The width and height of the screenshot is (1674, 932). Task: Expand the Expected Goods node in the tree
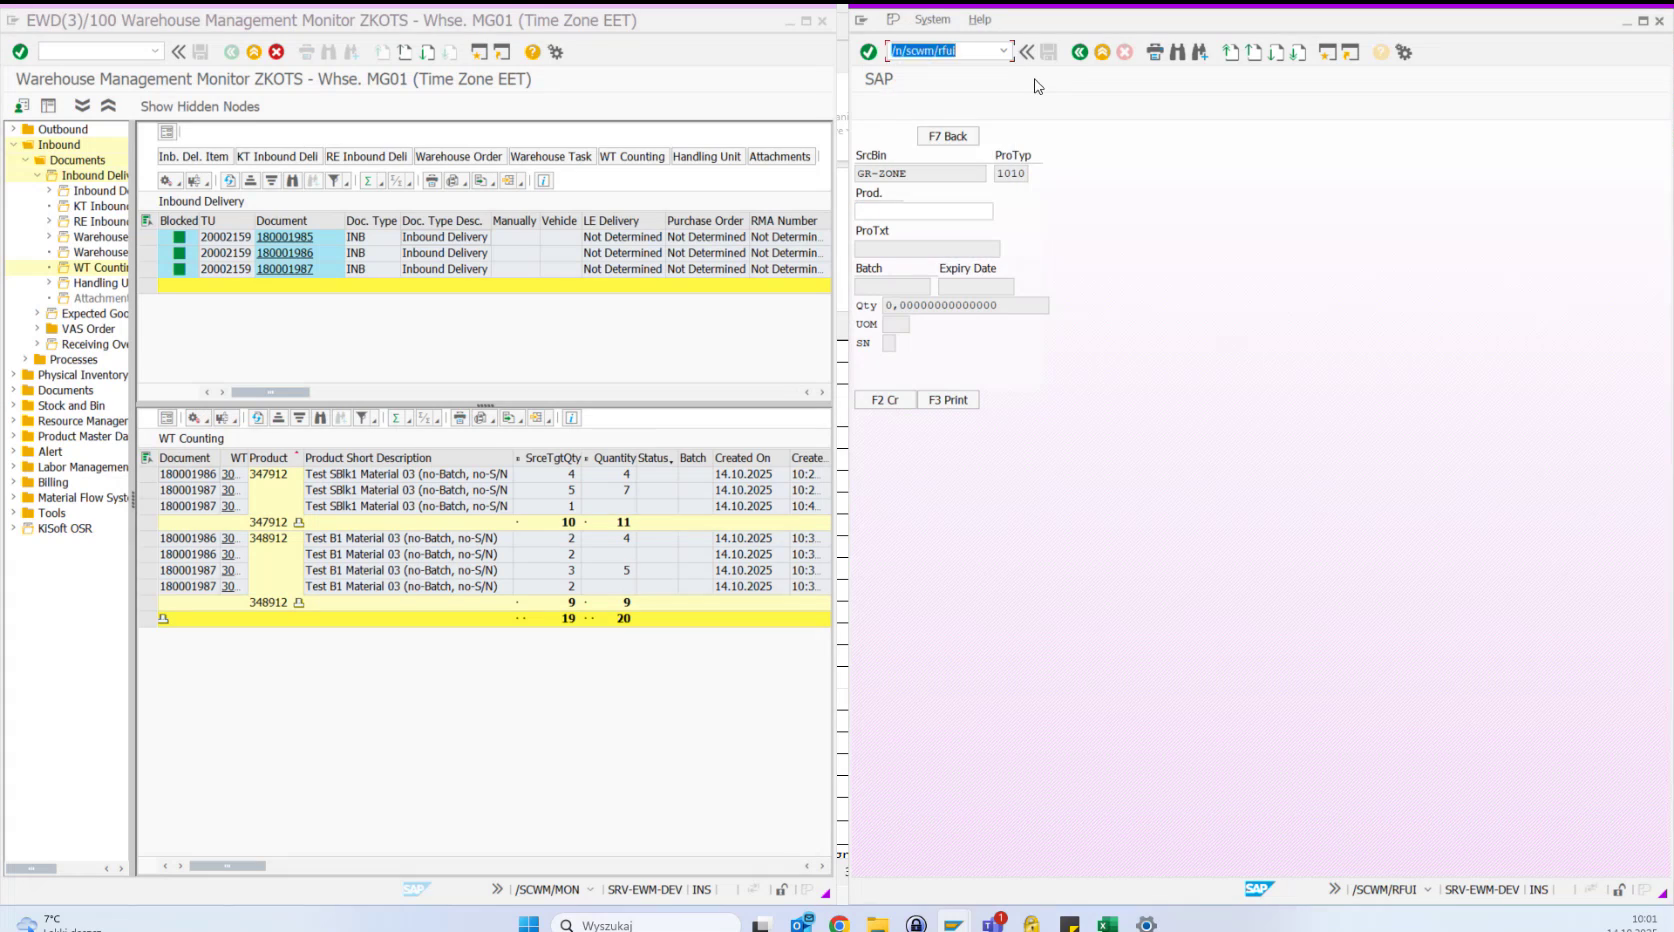[x=37, y=313]
